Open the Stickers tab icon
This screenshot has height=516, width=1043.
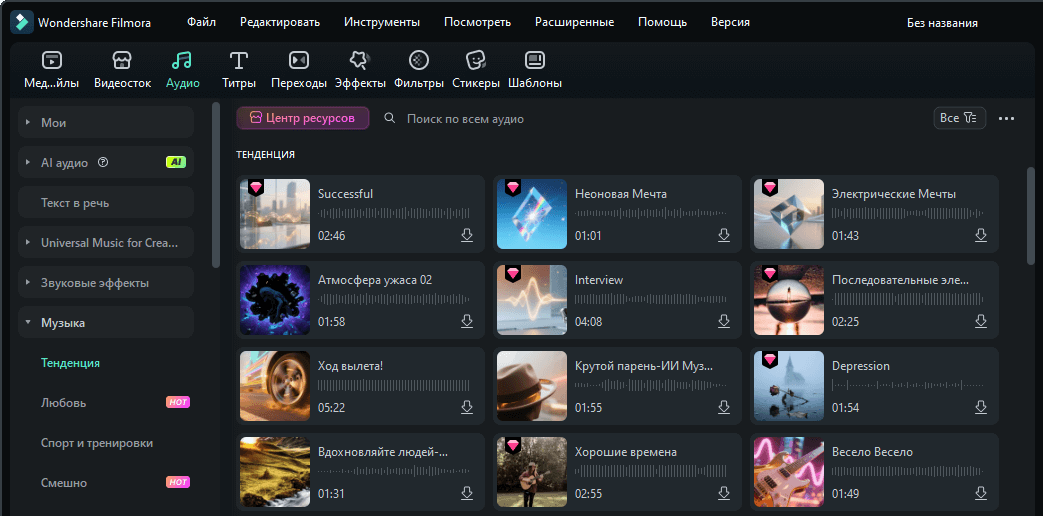[x=476, y=61]
